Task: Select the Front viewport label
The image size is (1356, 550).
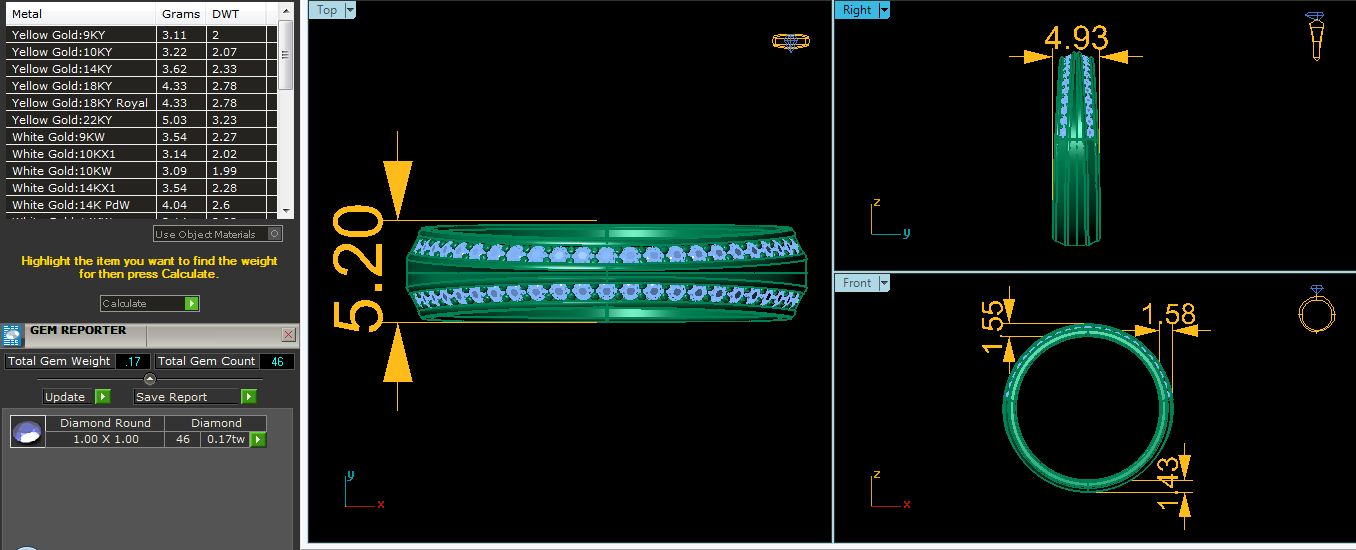Action: click(x=856, y=283)
